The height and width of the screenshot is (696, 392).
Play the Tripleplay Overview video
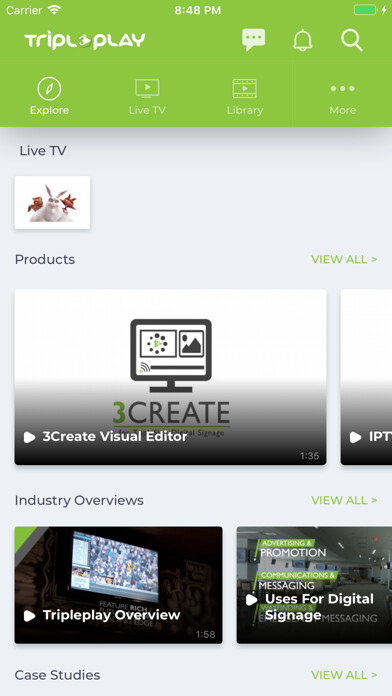[119, 585]
